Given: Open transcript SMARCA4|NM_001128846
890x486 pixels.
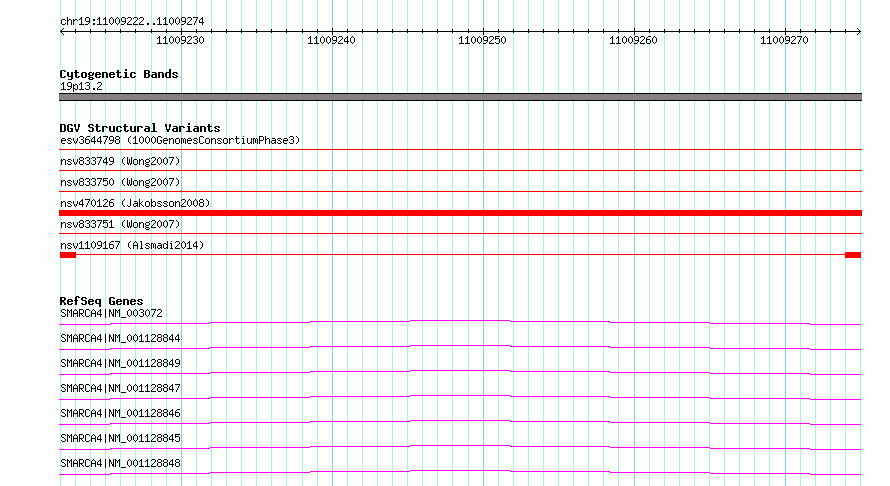Looking at the screenshot, I should click(120, 413).
